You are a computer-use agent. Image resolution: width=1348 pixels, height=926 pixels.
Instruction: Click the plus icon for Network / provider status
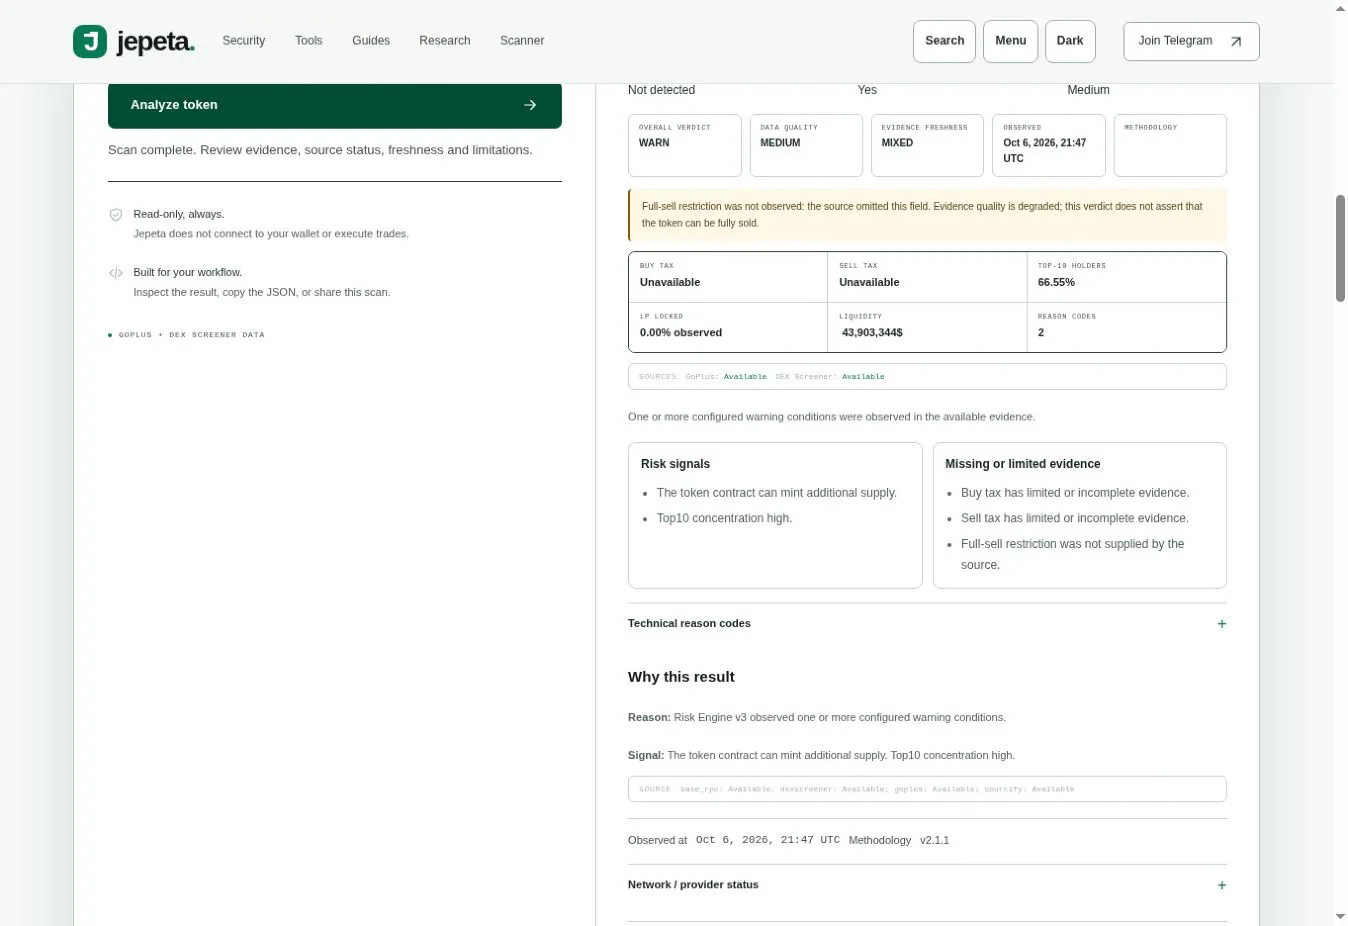(x=1222, y=885)
